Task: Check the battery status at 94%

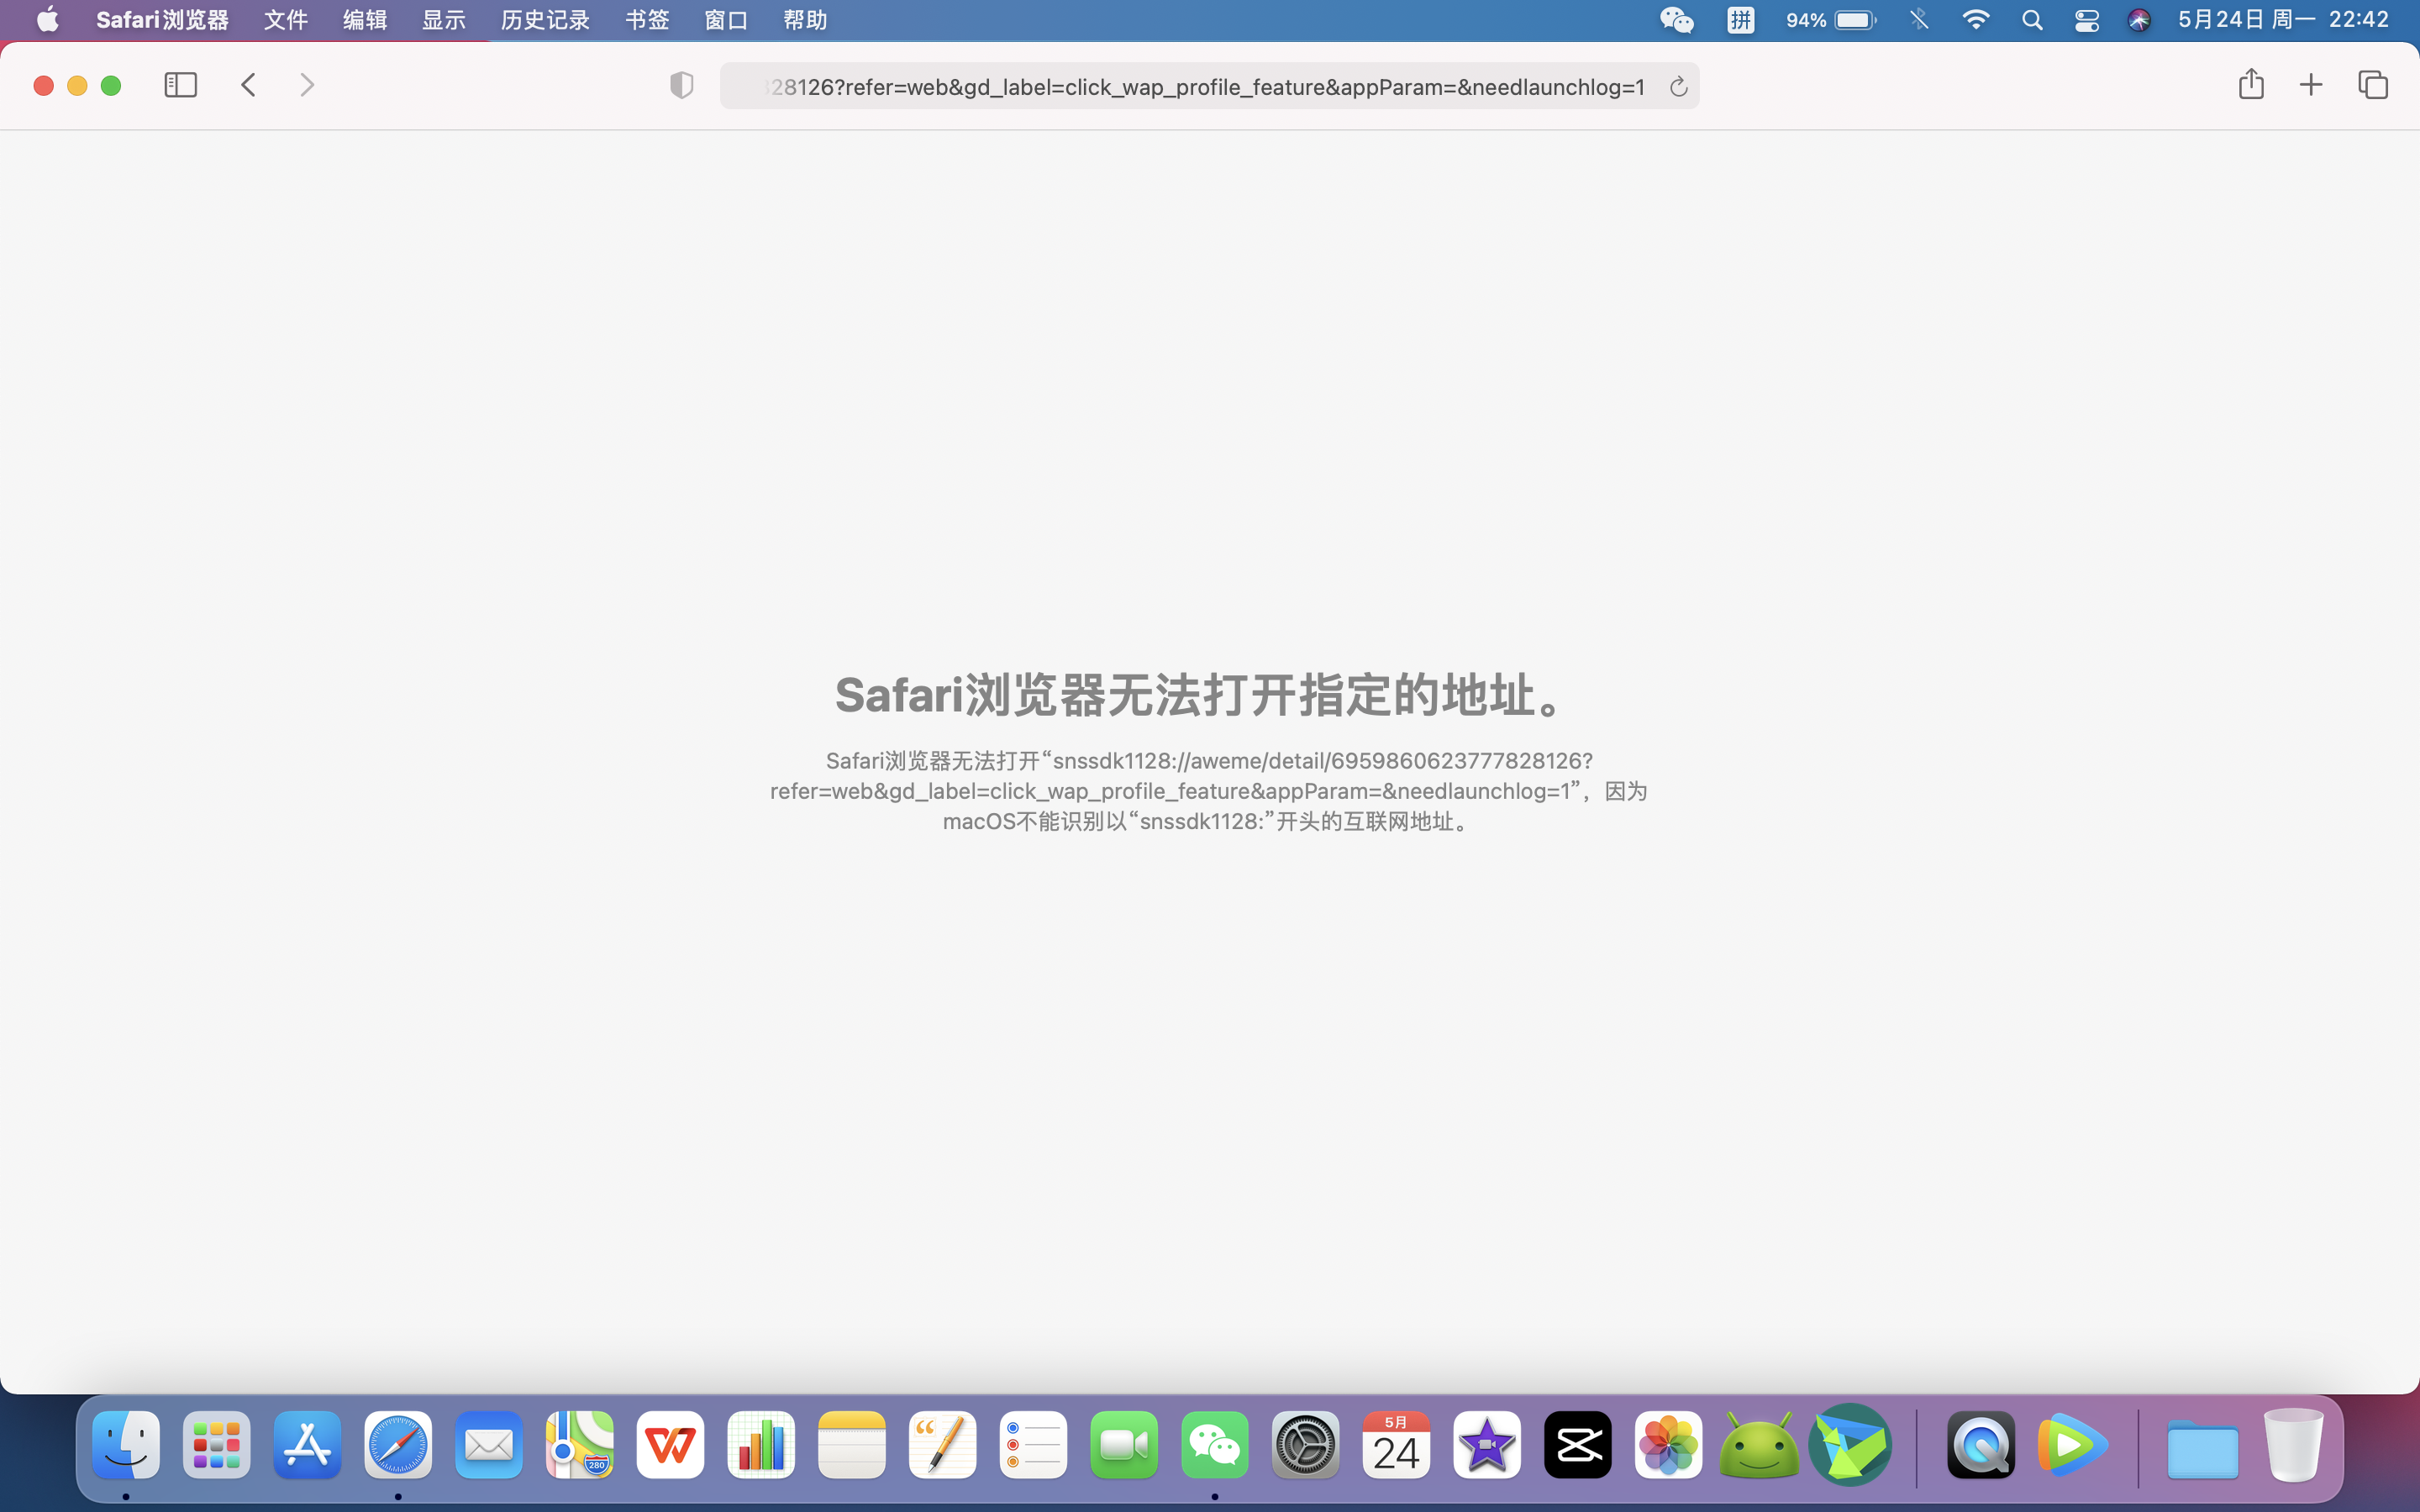Action: pyautogui.click(x=1831, y=20)
